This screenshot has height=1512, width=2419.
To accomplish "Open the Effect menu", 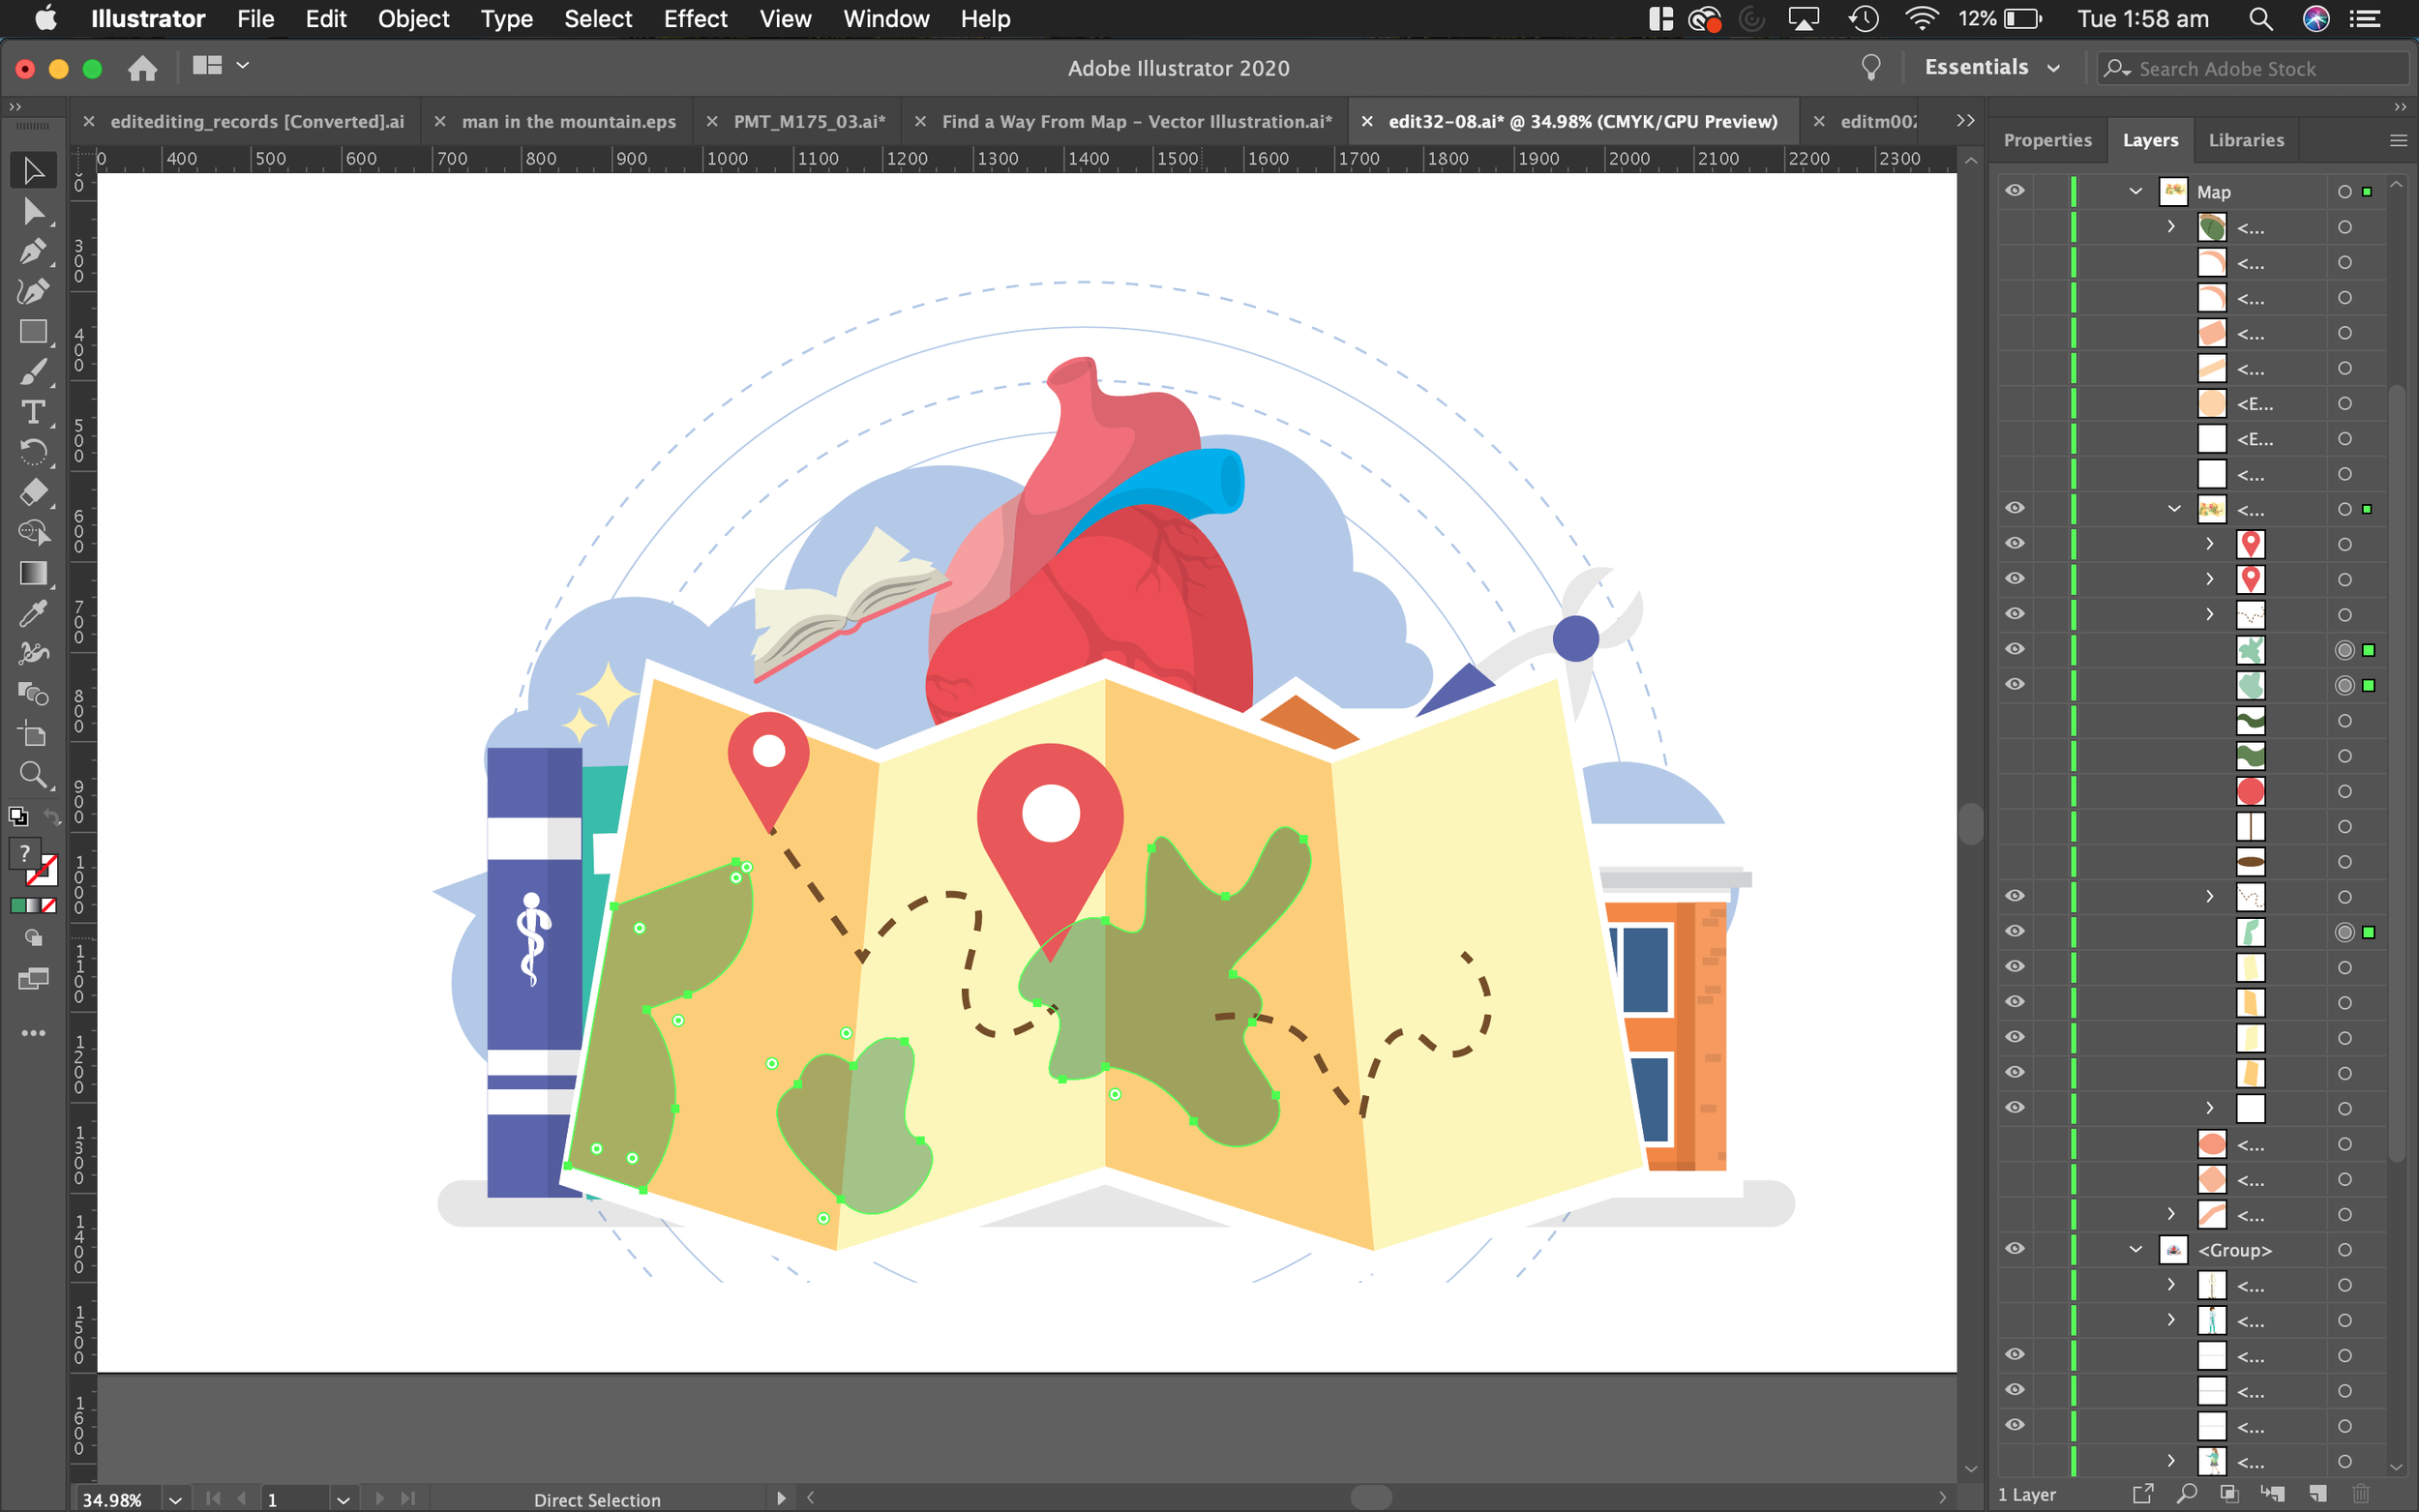I will click(x=695, y=19).
